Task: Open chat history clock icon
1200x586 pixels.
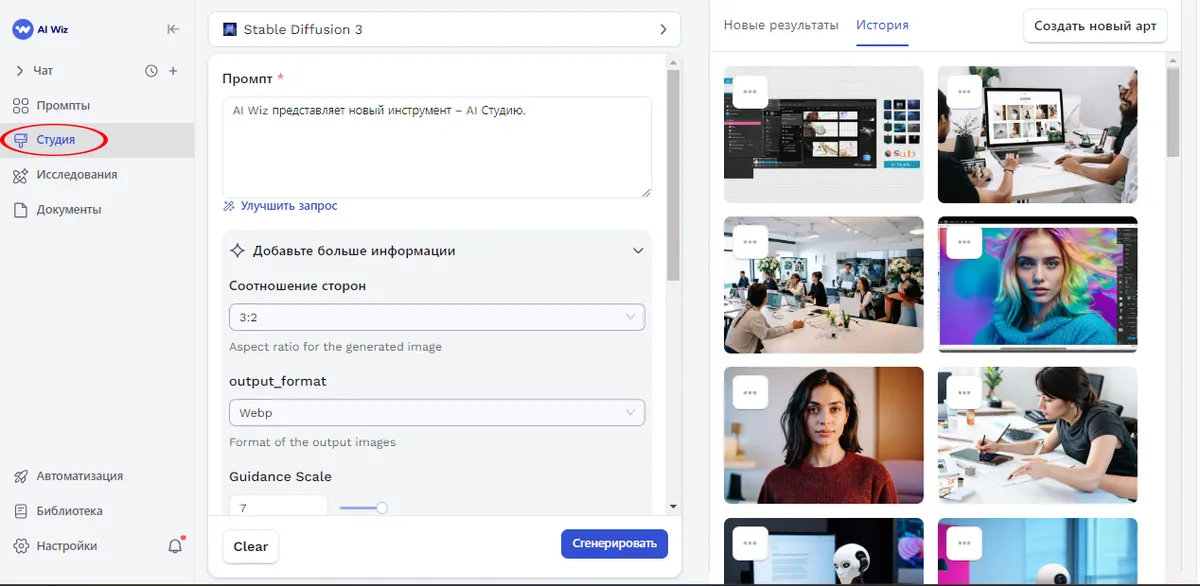Action: tap(151, 71)
